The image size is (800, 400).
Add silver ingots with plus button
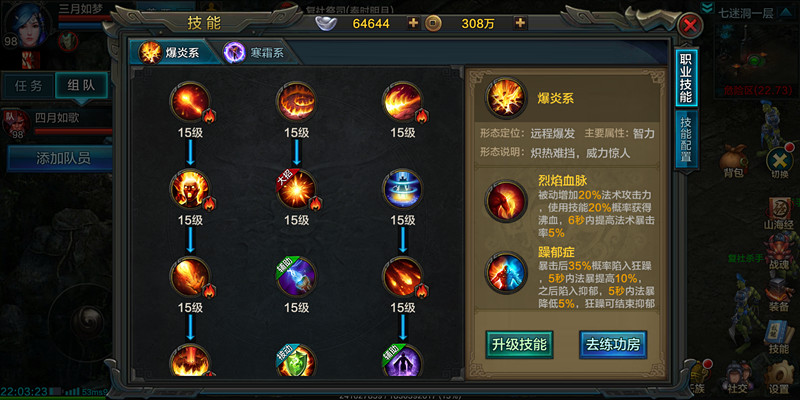(413, 23)
